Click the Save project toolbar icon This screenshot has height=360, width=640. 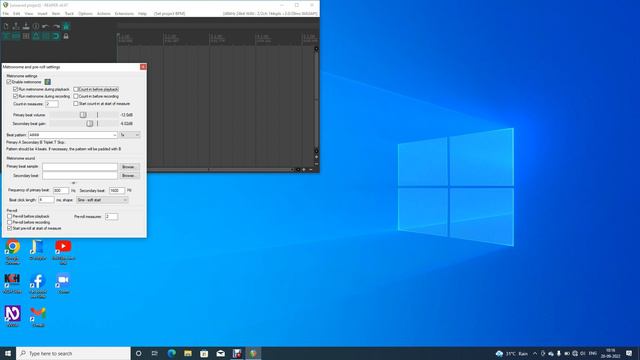pyautogui.click(x=26, y=26)
